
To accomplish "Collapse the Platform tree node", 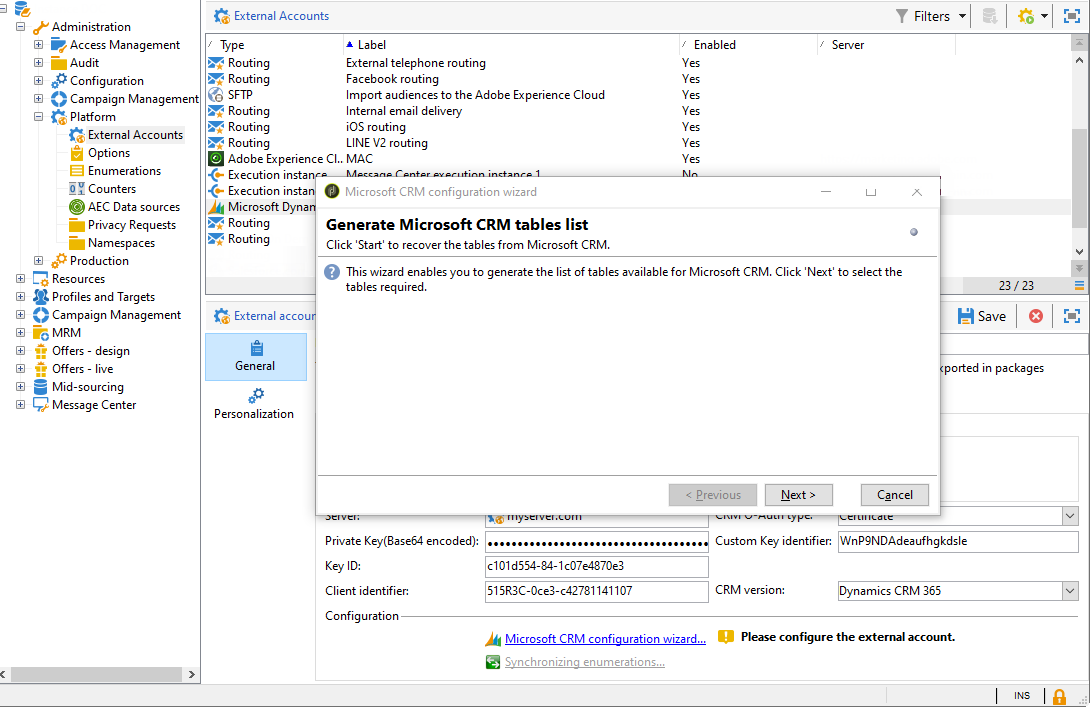I will [38, 117].
